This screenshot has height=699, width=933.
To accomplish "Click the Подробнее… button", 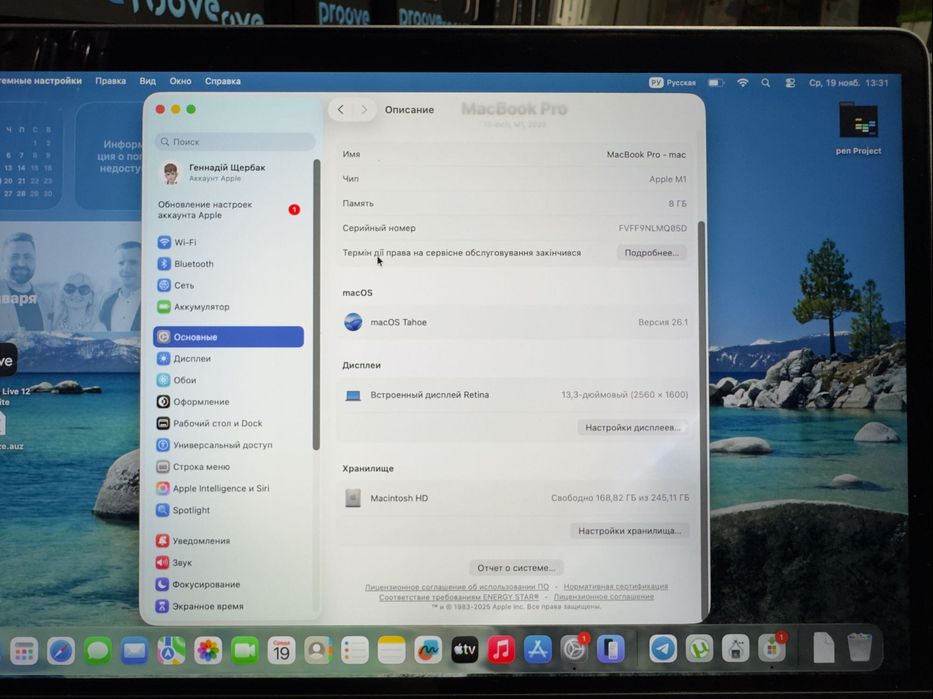I will pos(652,253).
